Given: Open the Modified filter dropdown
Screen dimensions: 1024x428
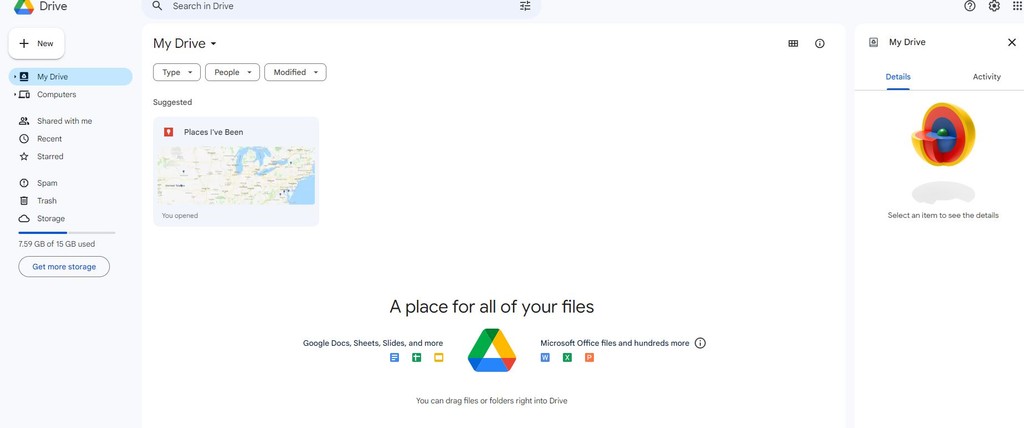Looking at the screenshot, I should coord(295,72).
